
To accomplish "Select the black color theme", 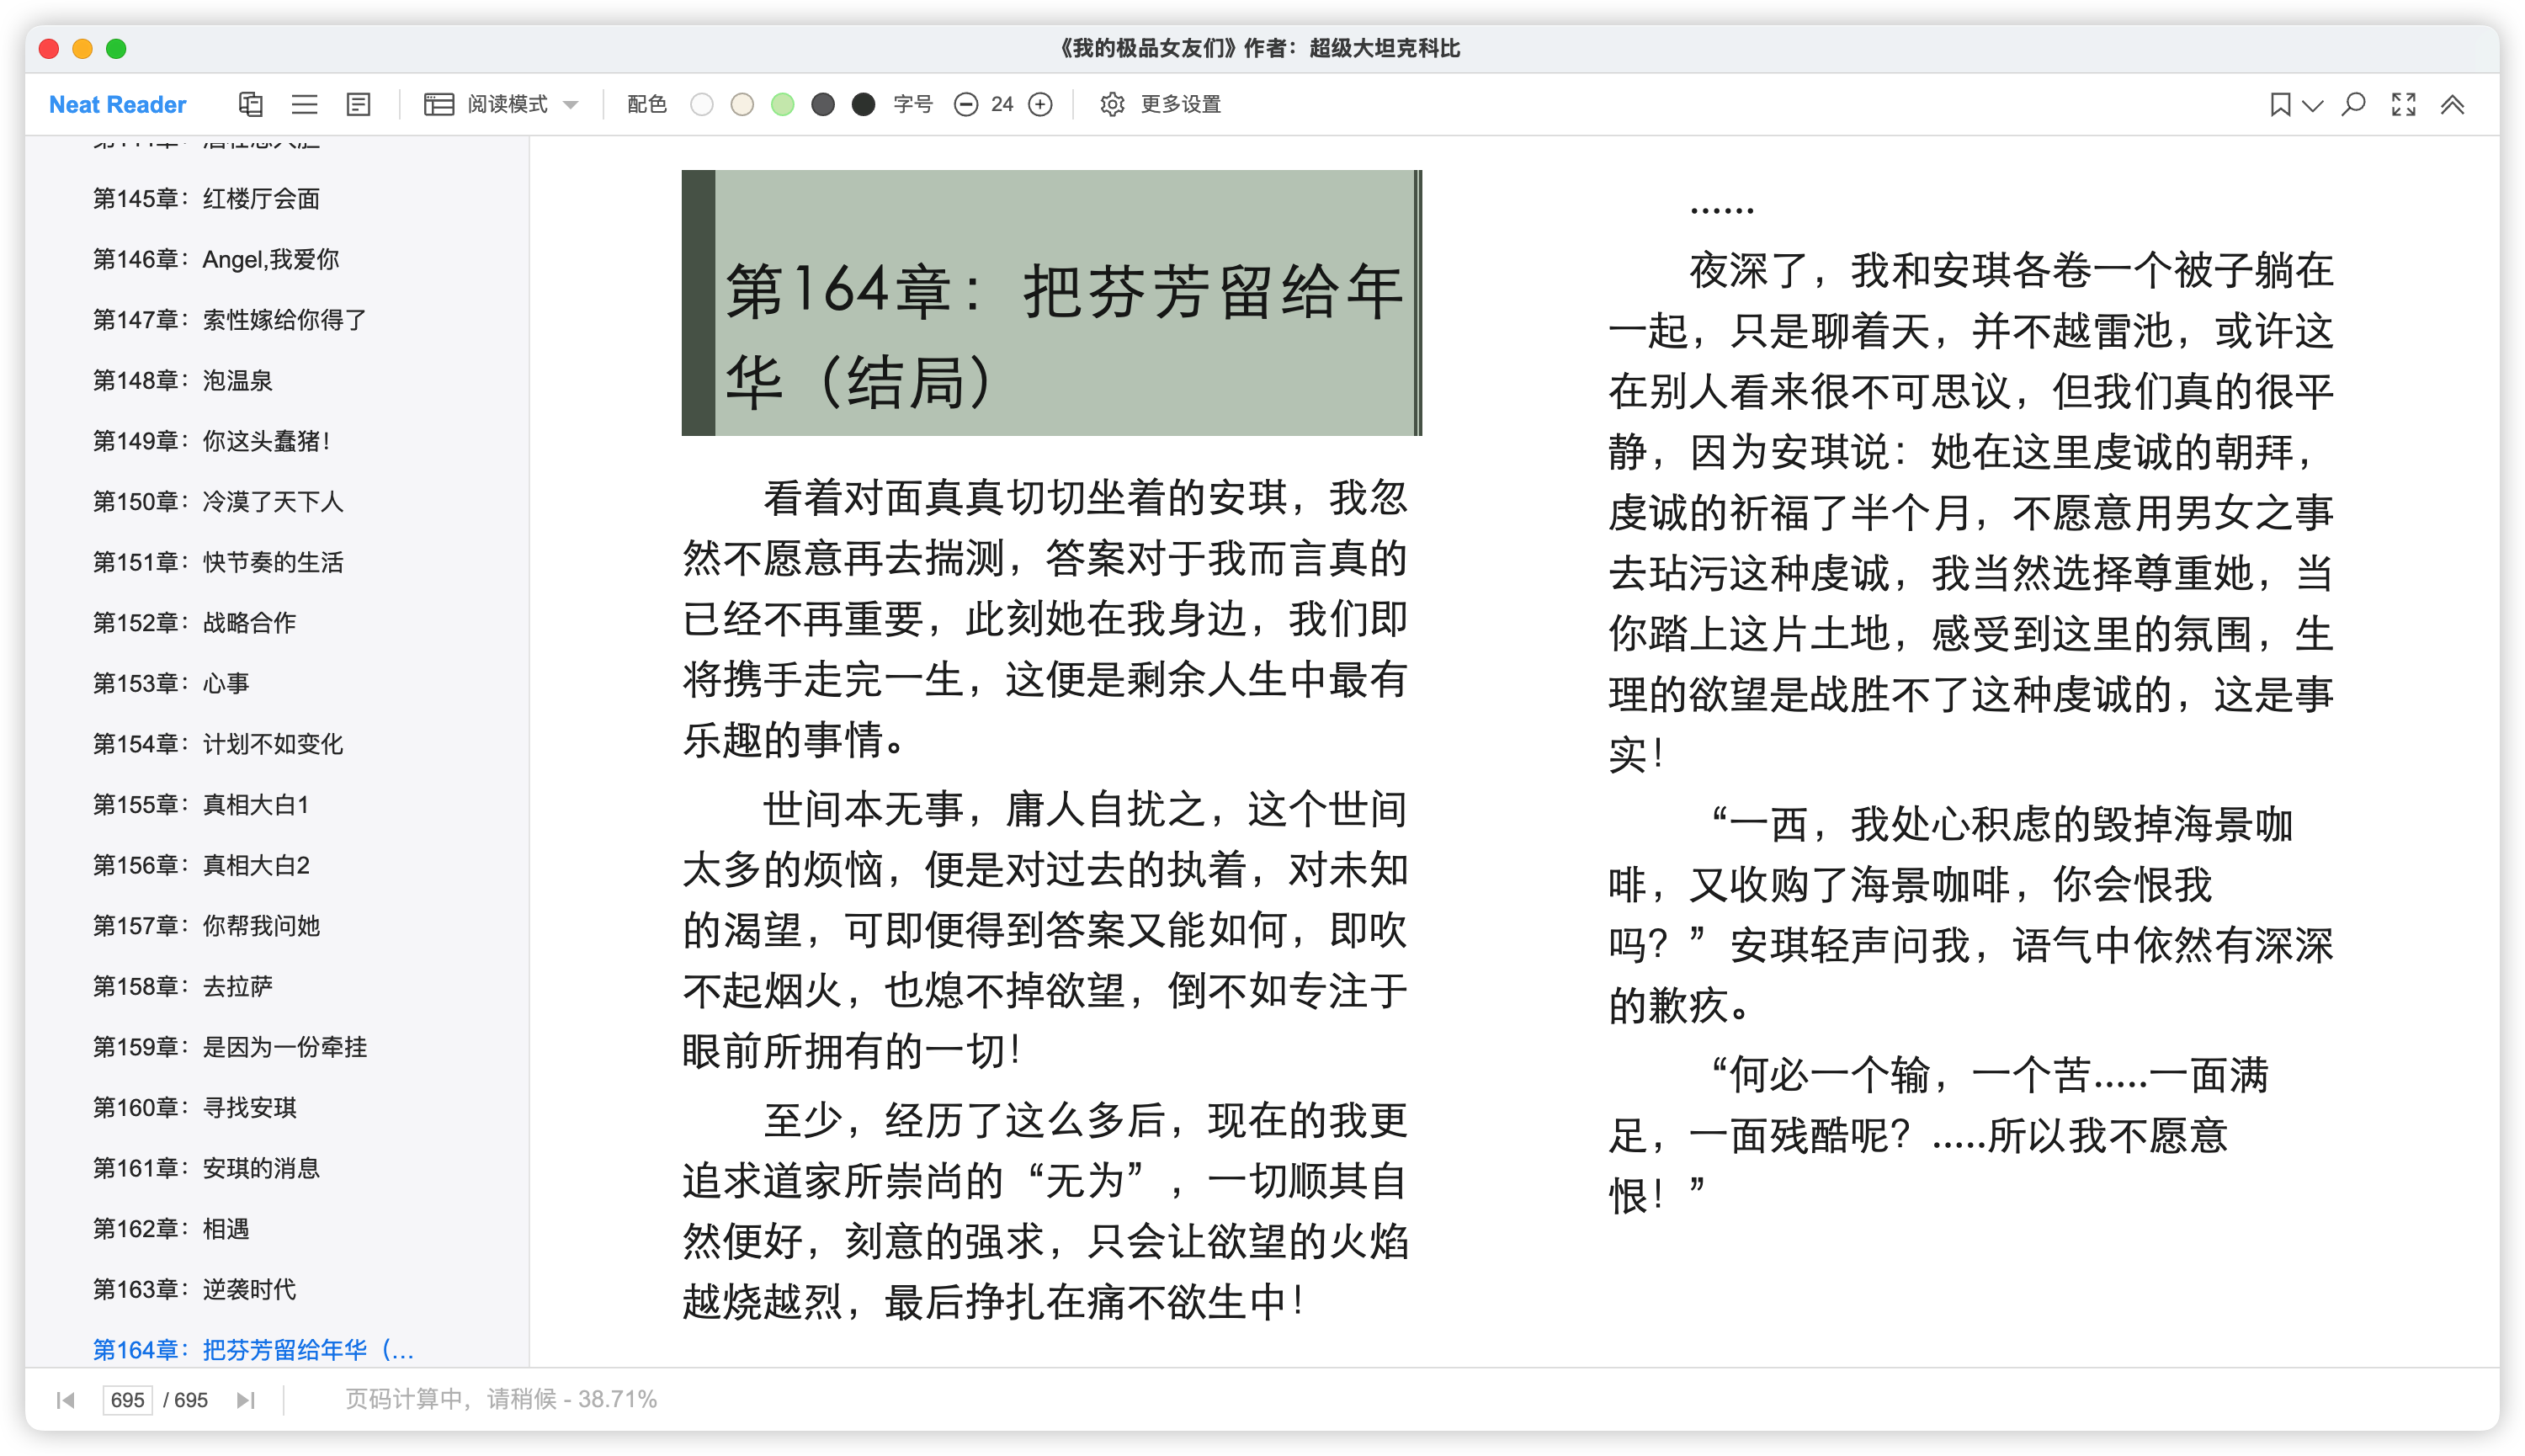I will click(863, 104).
